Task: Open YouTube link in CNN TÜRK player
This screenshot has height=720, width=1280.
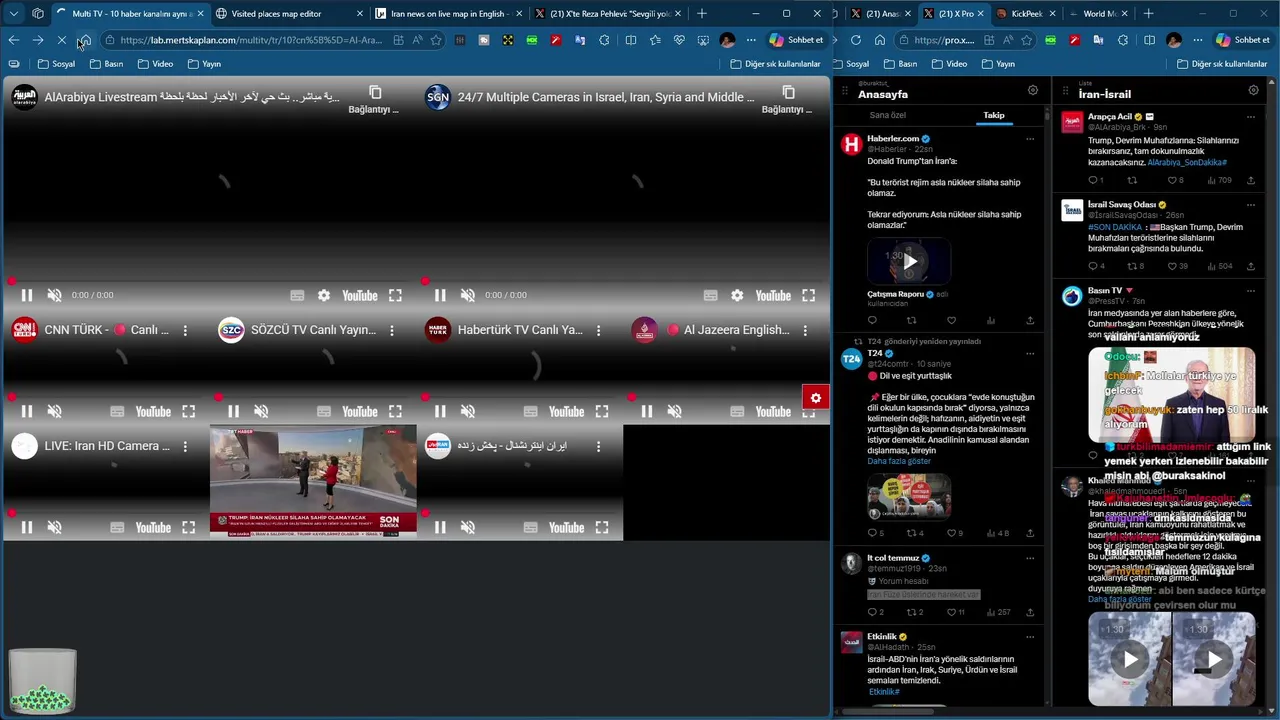Action: pyautogui.click(x=153, y=411)
